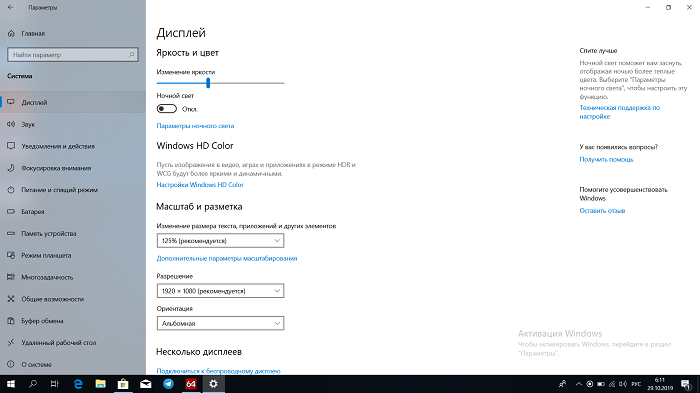
Task: Select the Многозадачность icon in sidebar
Action: tap(11, 277)
